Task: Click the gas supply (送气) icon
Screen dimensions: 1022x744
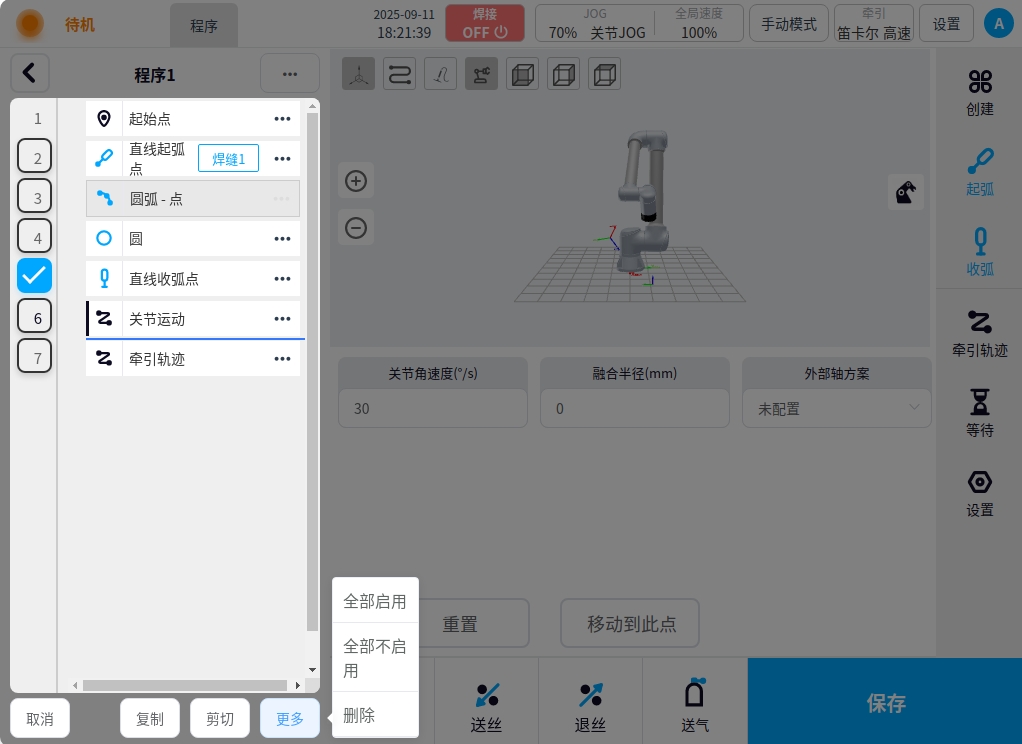Action: 694,693
